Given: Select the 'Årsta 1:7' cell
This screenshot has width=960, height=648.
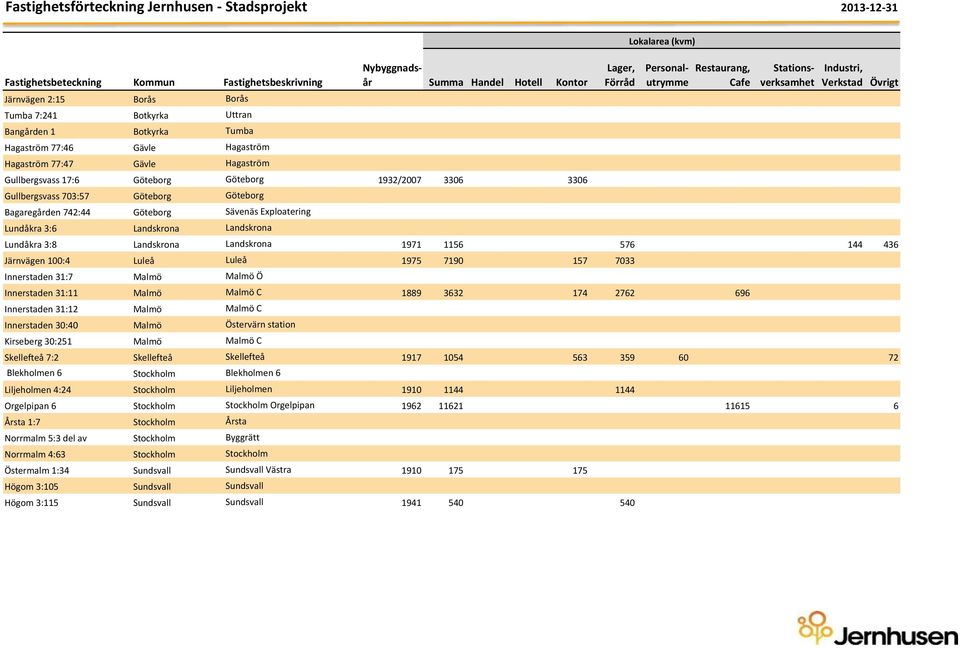Looking at the screenshot, I should [22, 422].
